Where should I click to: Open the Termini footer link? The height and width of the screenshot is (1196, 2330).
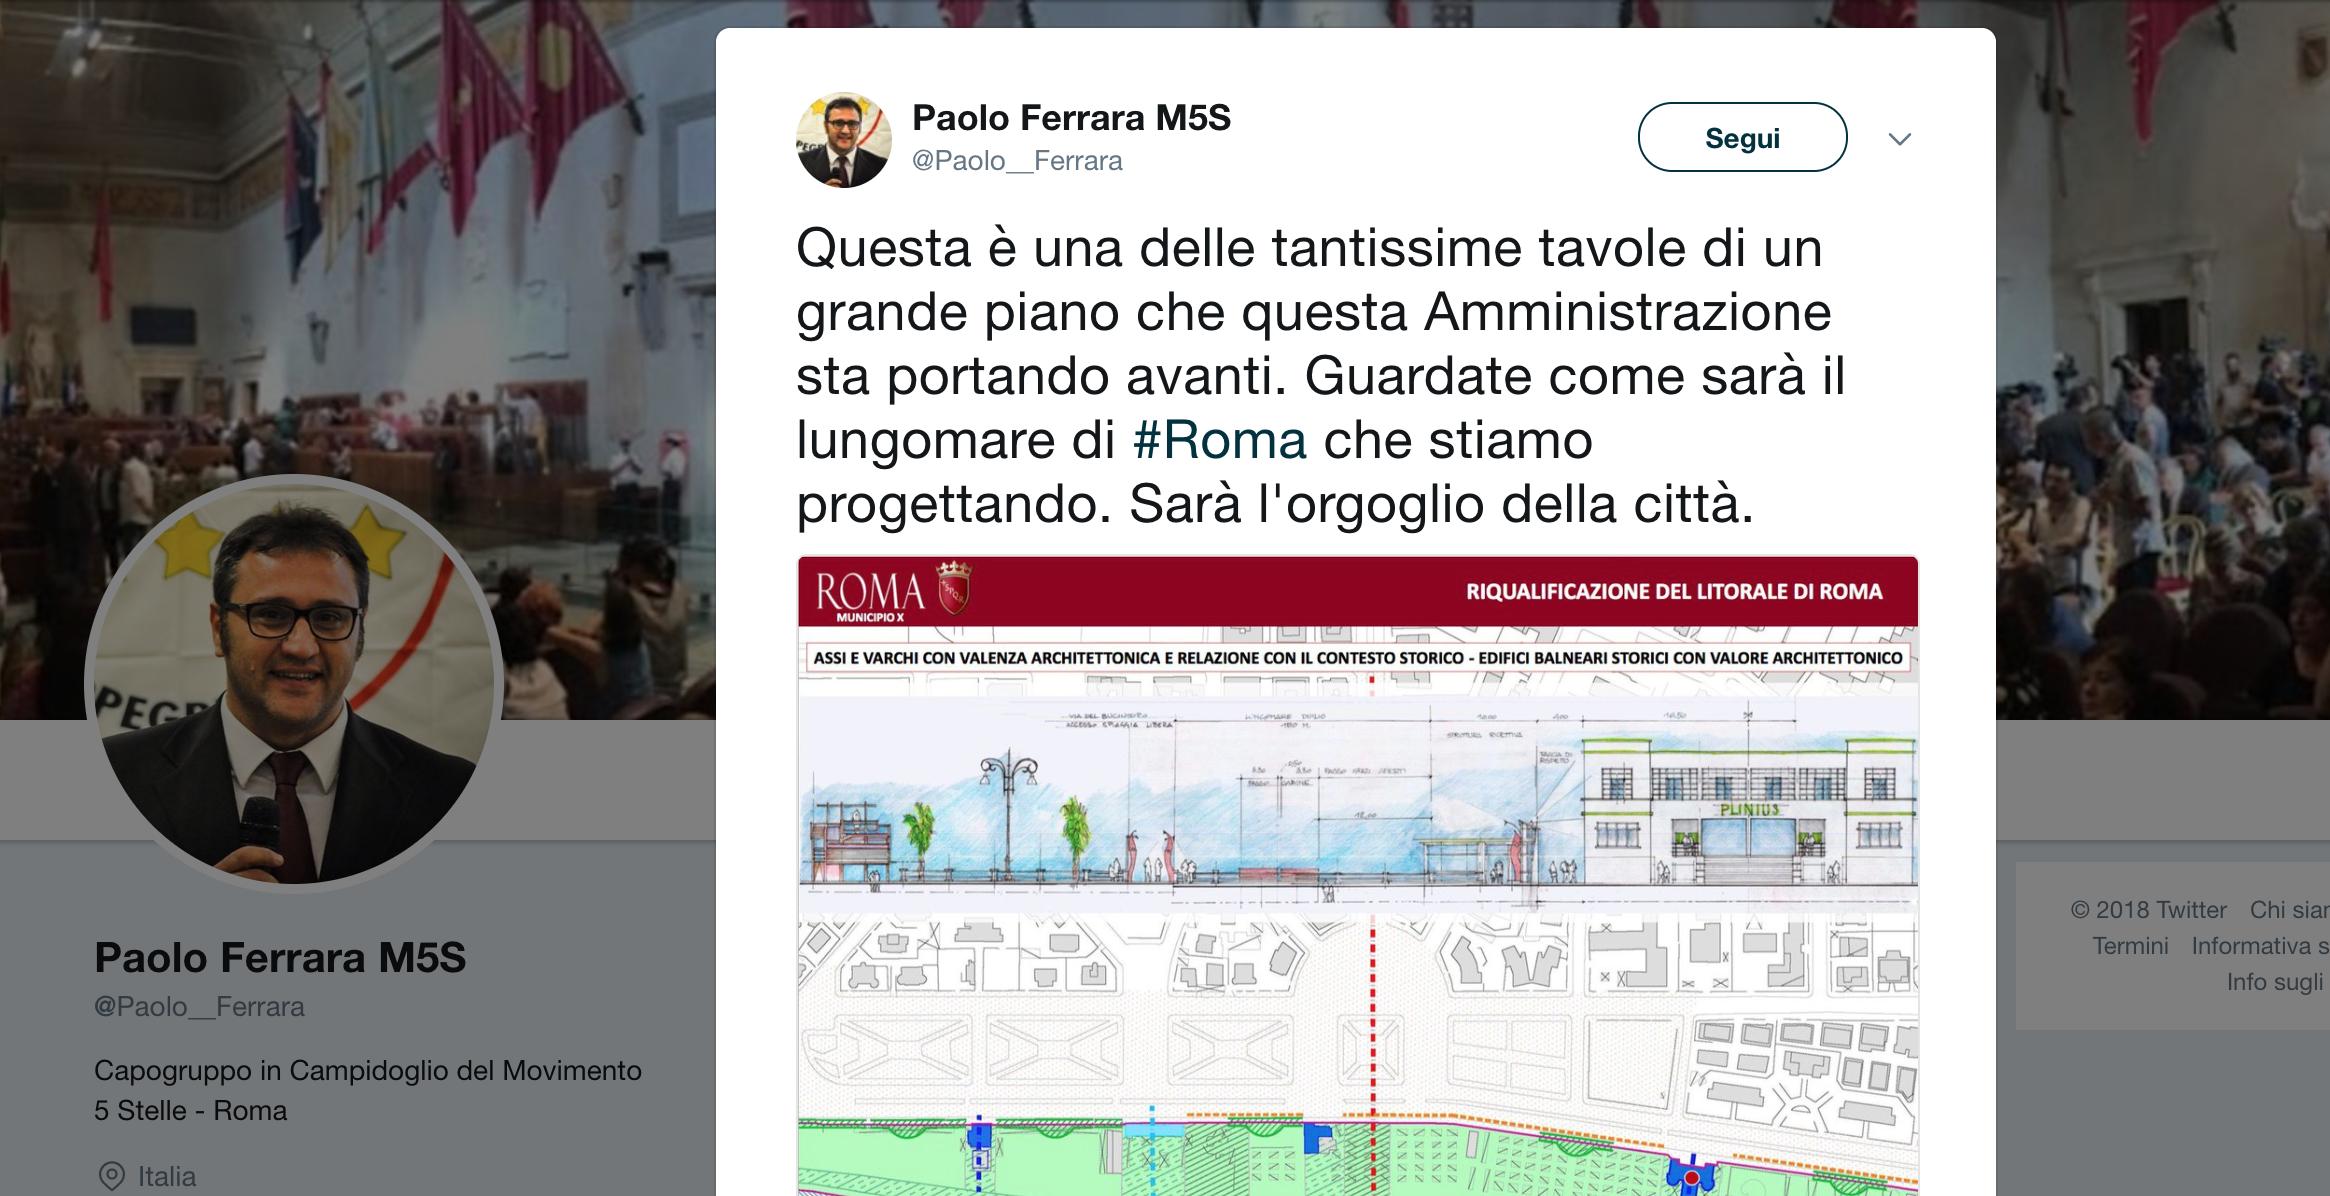2130,946
